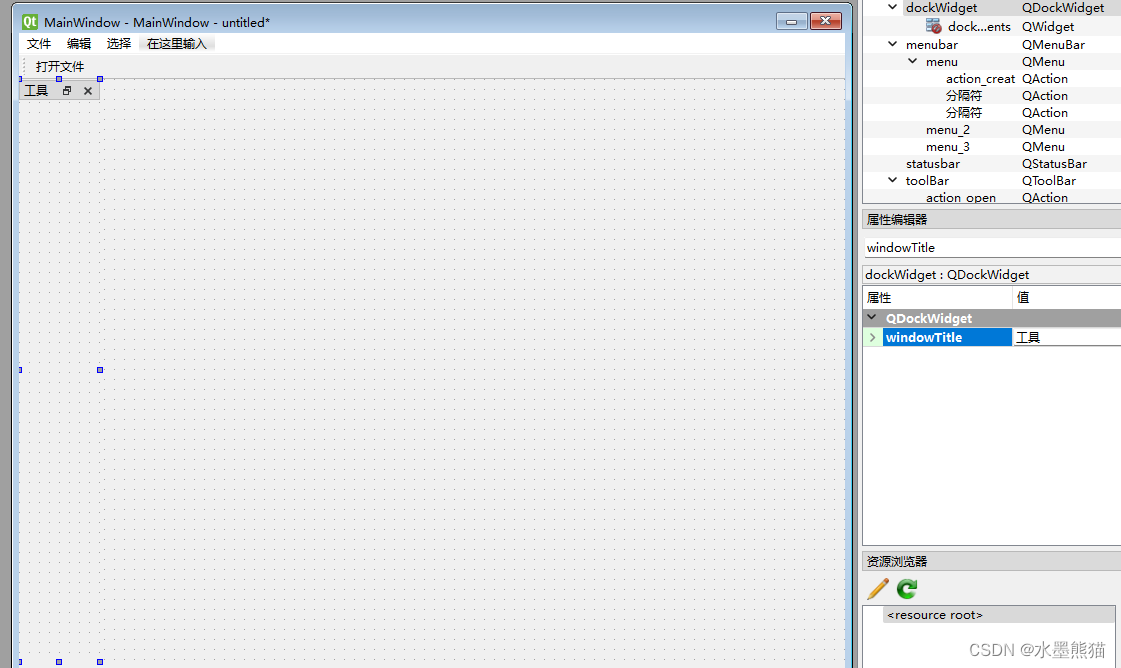Viewport: 1121px width, 668px height.
Task: Collapse the dockWidget tree node
Action: pos(892,7)
